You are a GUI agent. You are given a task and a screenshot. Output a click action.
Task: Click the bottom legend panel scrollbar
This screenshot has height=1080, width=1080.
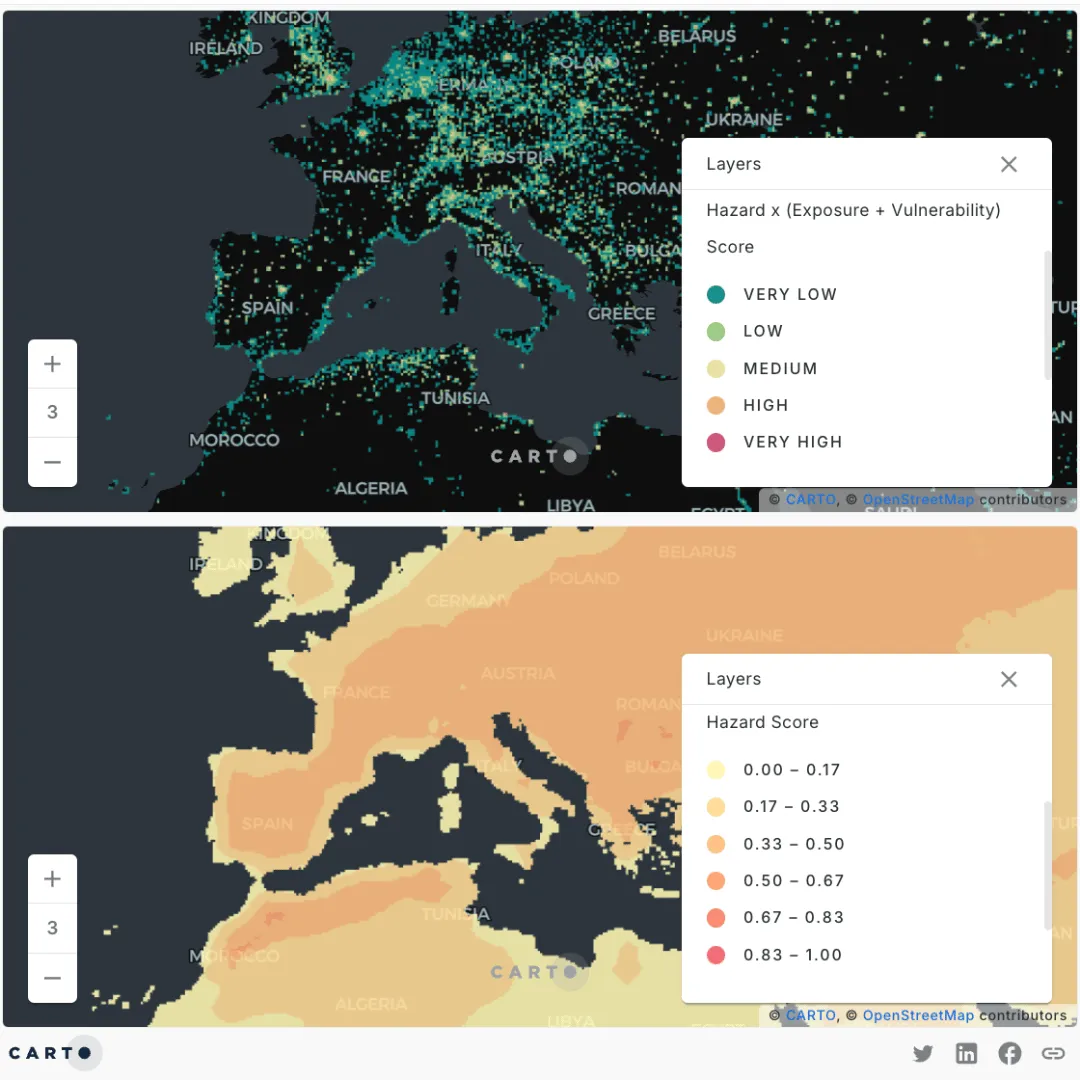click(1047, 865)
